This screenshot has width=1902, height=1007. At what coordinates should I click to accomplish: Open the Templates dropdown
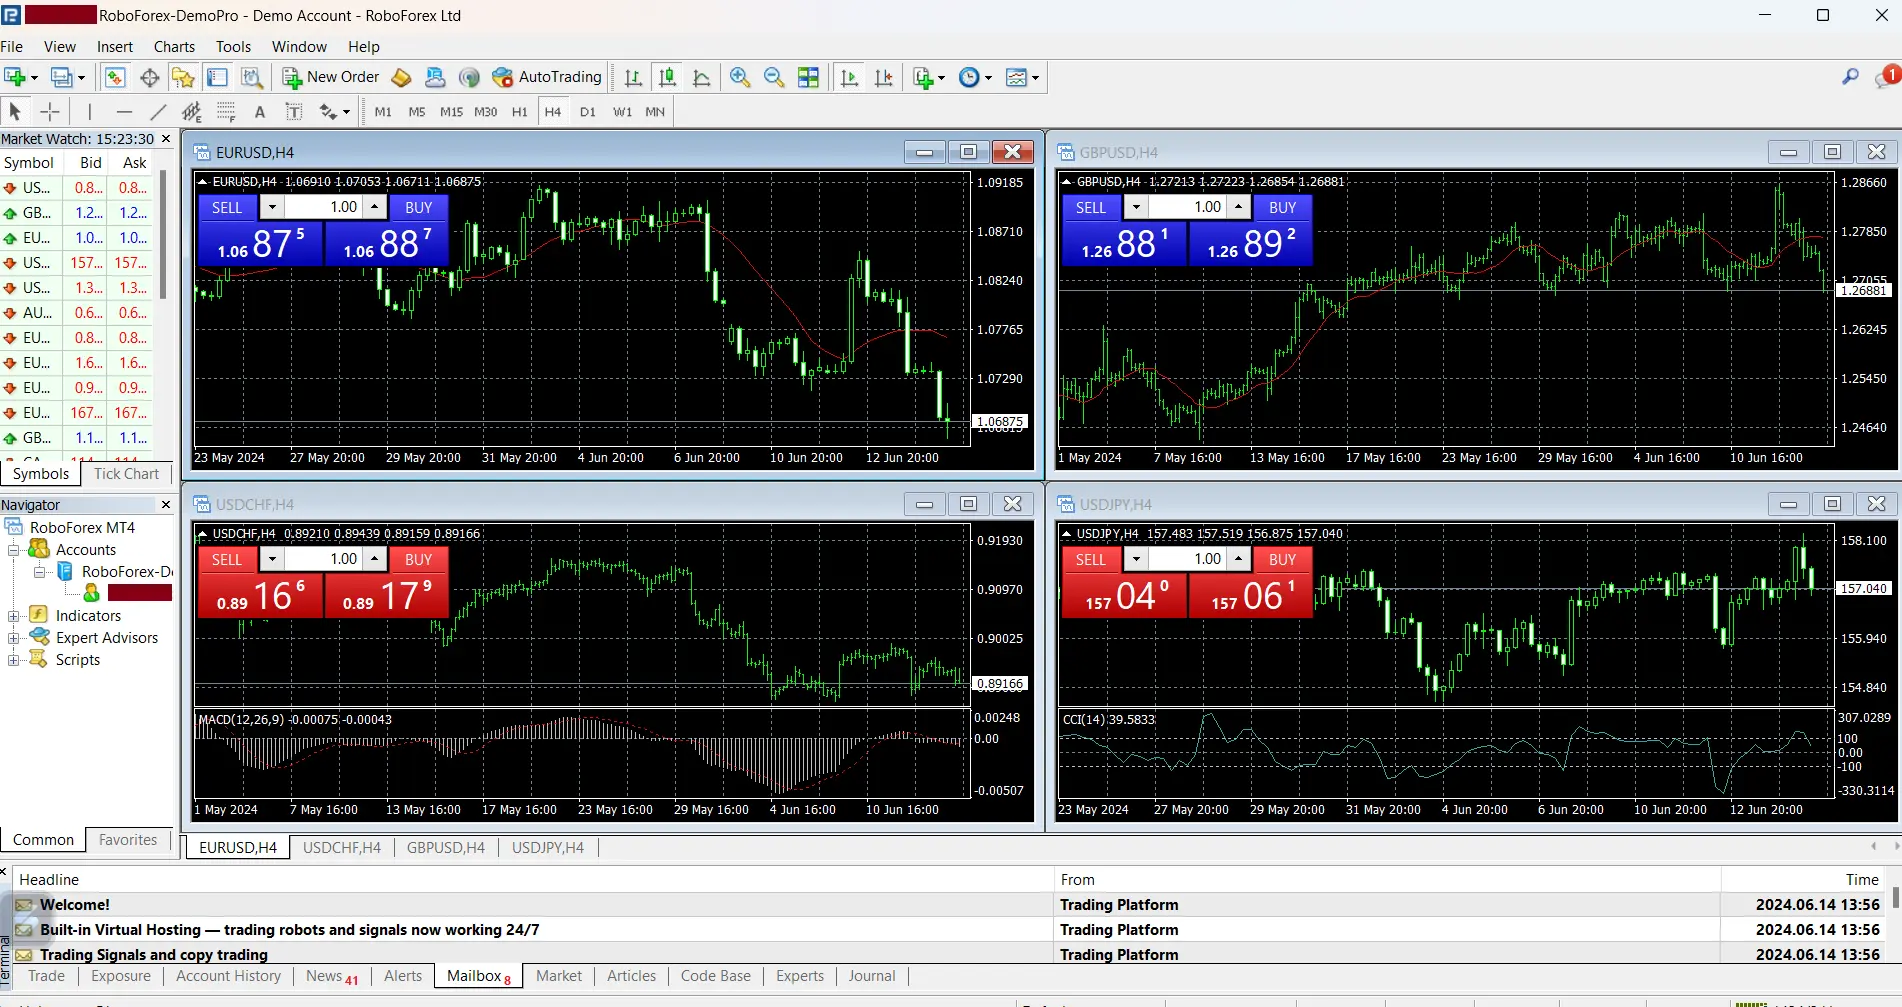pyautogui.click(x=1022, y=77)
